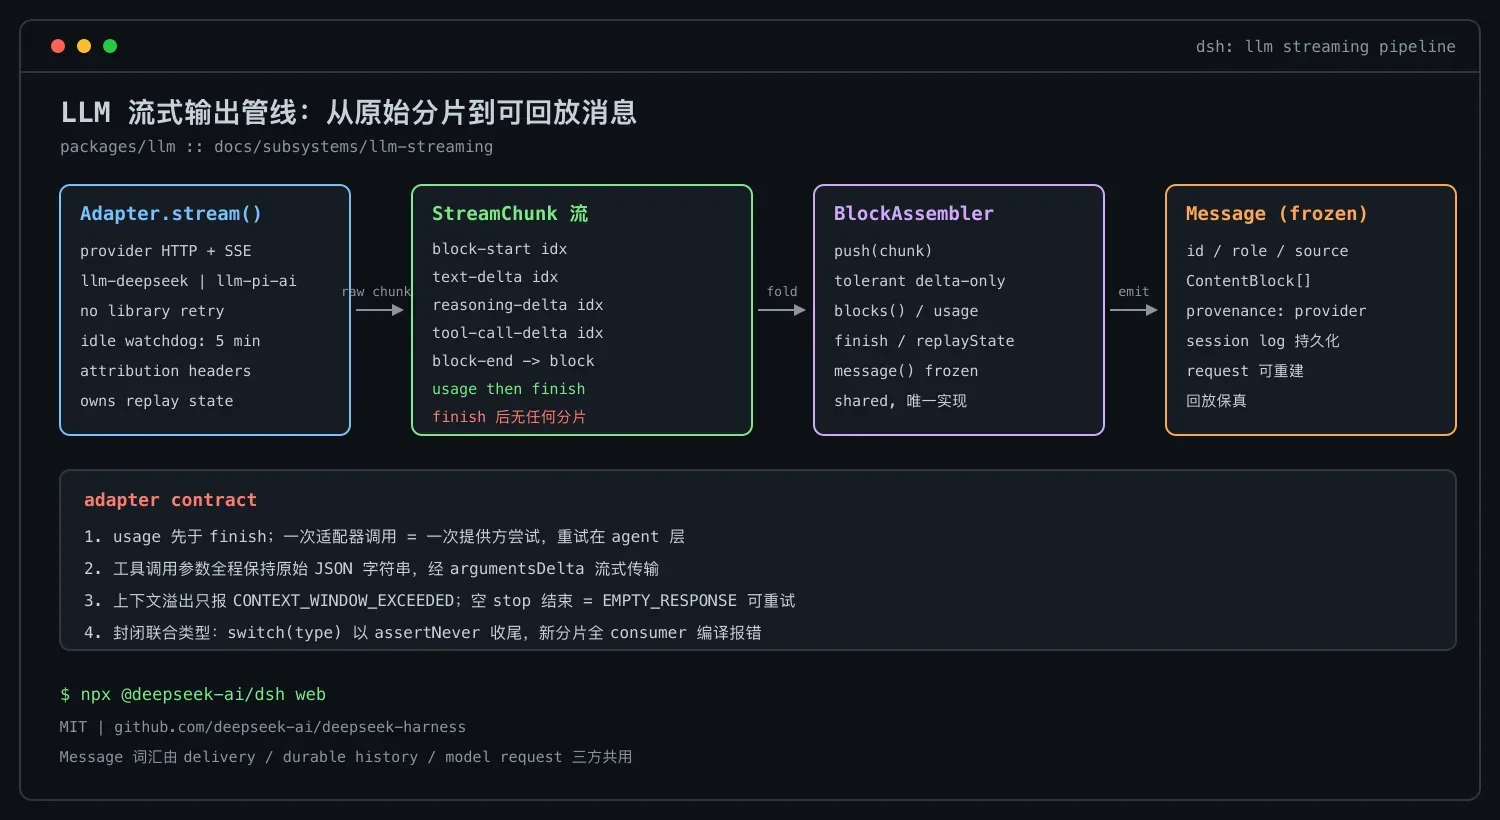Viewport: 1500px width, 820px height.
Task: Click 'shared, 唯一实现' line
Action: point(901,401)
